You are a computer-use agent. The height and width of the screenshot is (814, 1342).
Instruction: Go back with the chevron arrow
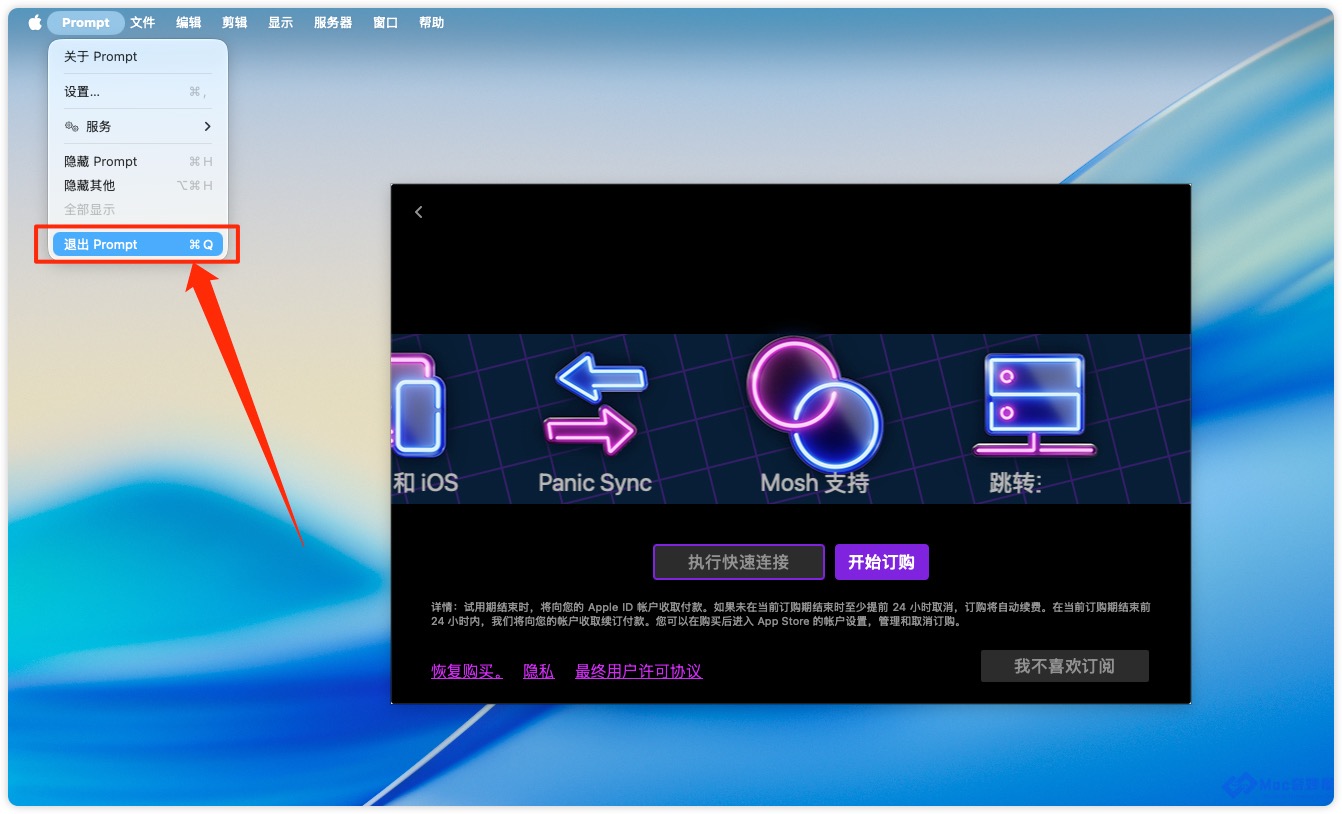point(419,212)
